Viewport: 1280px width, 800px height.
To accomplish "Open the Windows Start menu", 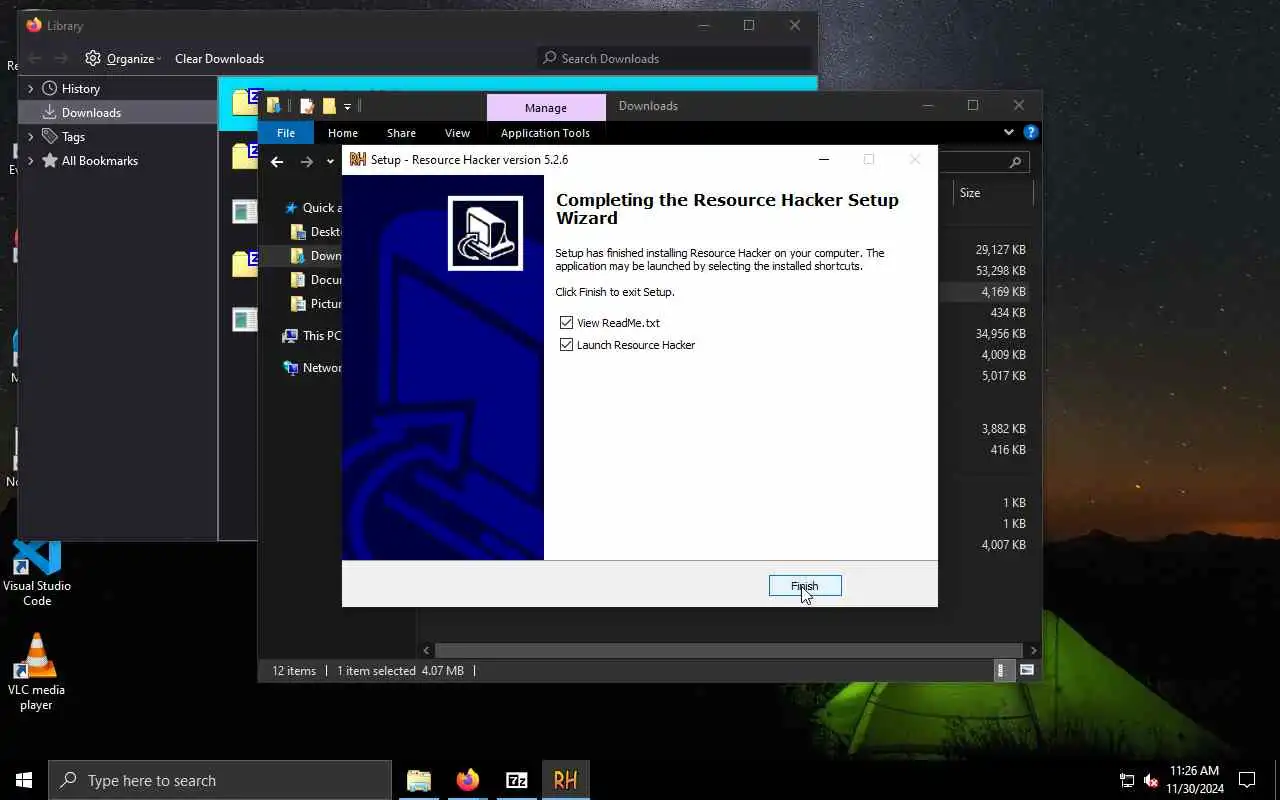I will 24,780.
